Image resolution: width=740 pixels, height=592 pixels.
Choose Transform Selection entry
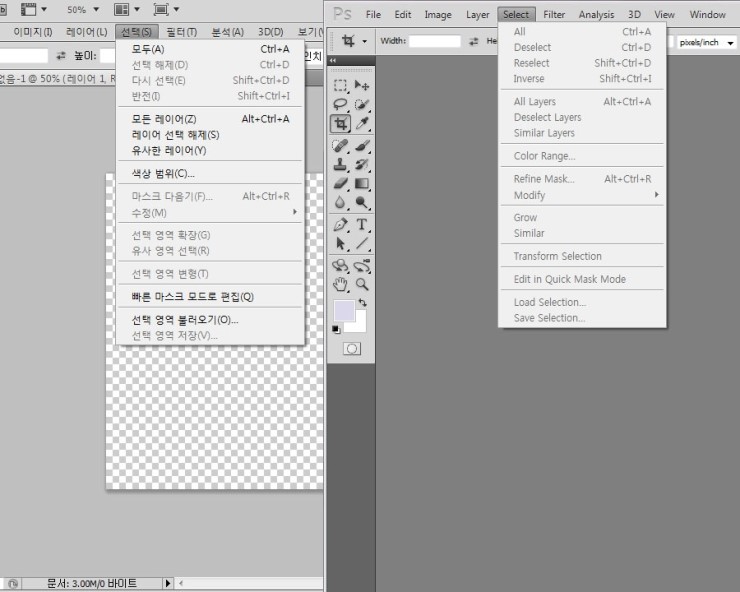pyautogui.click(x=582, y=256)
